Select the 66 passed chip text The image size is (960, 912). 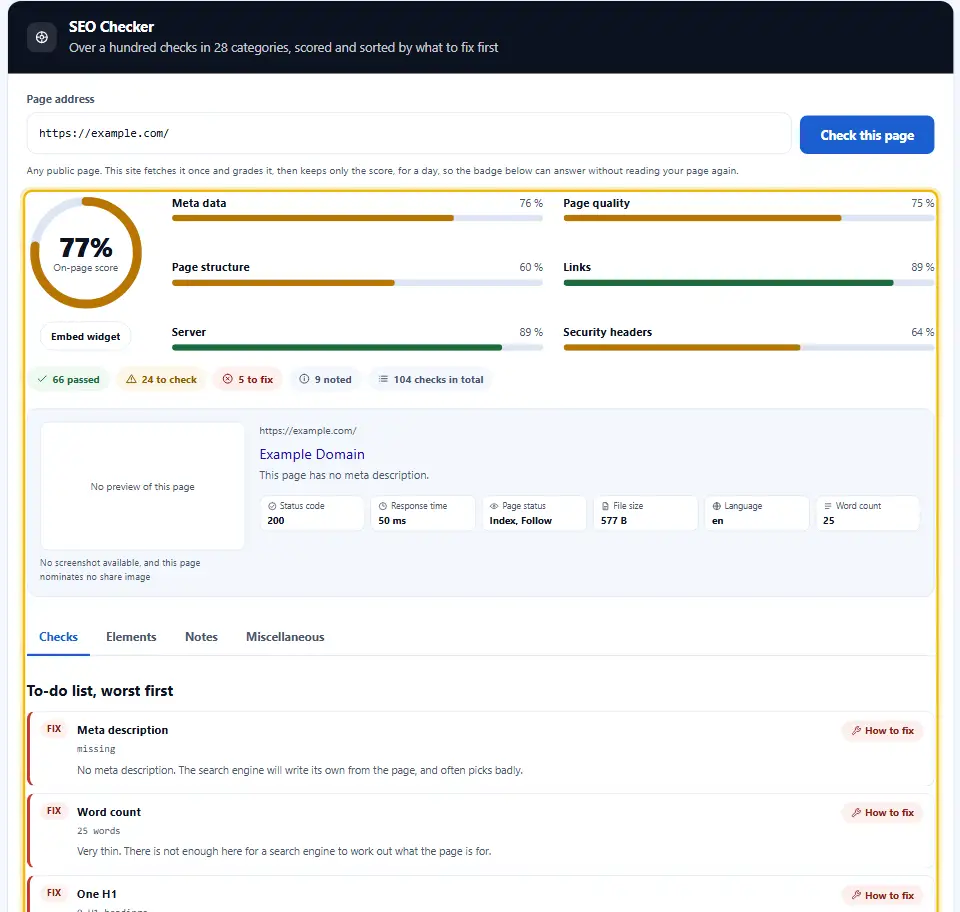click(76, 379)
